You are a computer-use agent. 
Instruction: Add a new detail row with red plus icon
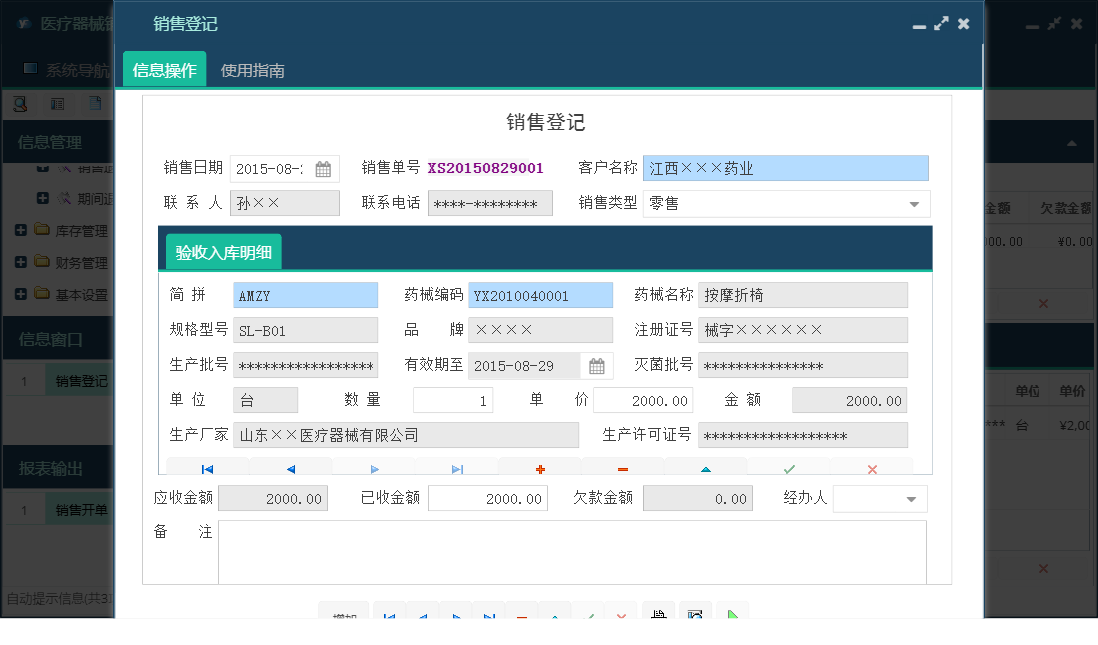click(x=540, y=469)
